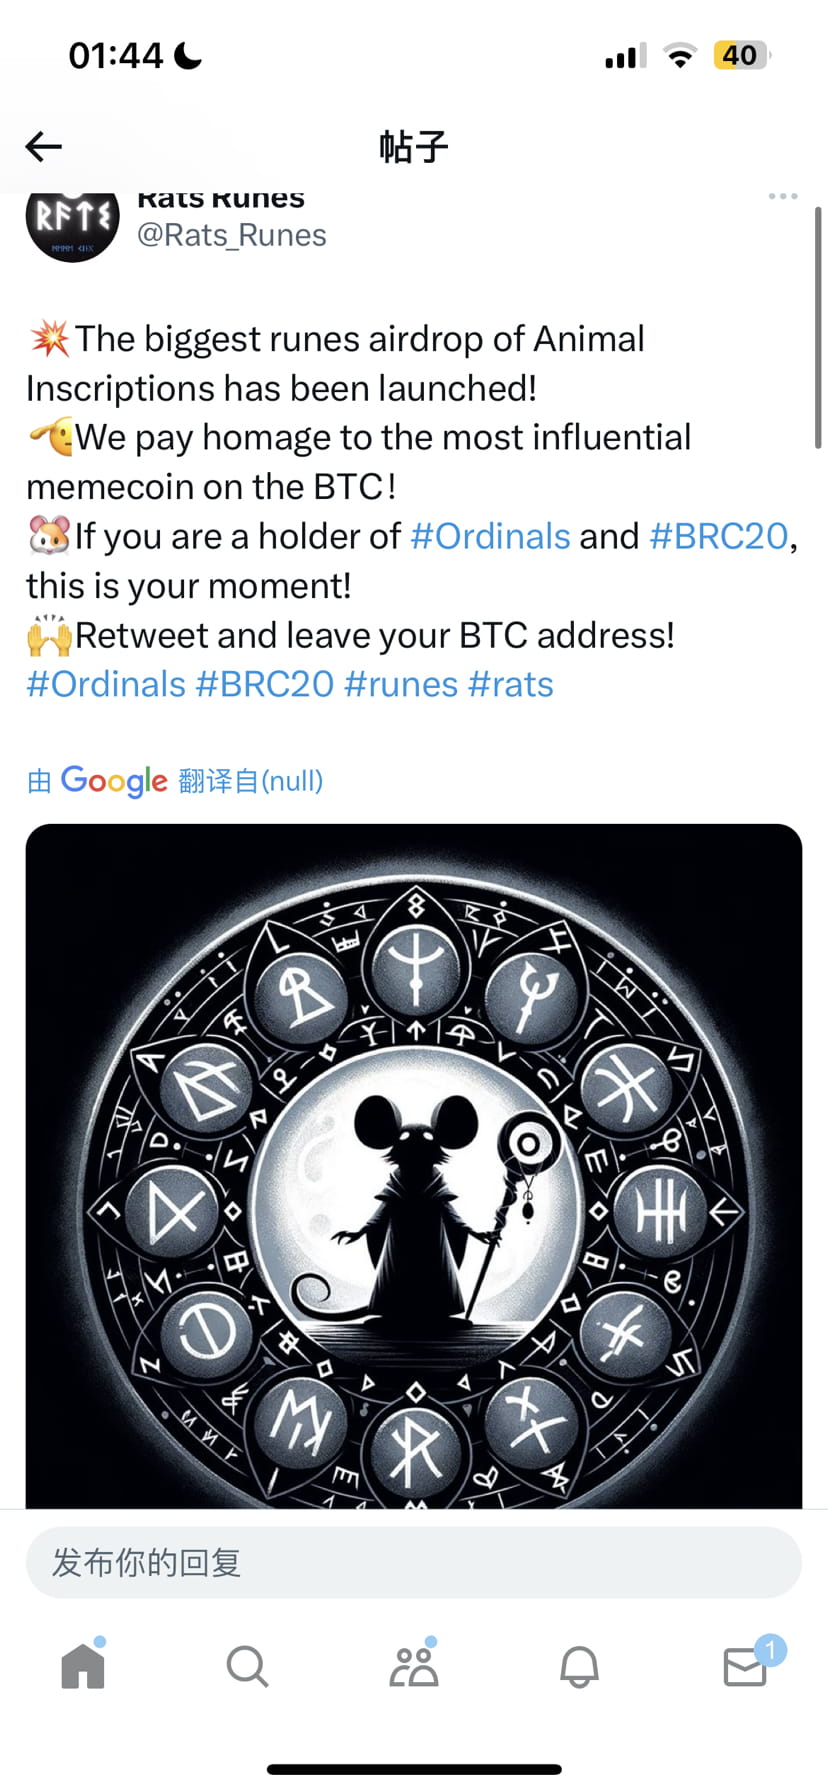Open the Home feed icon

(83, 1665)
